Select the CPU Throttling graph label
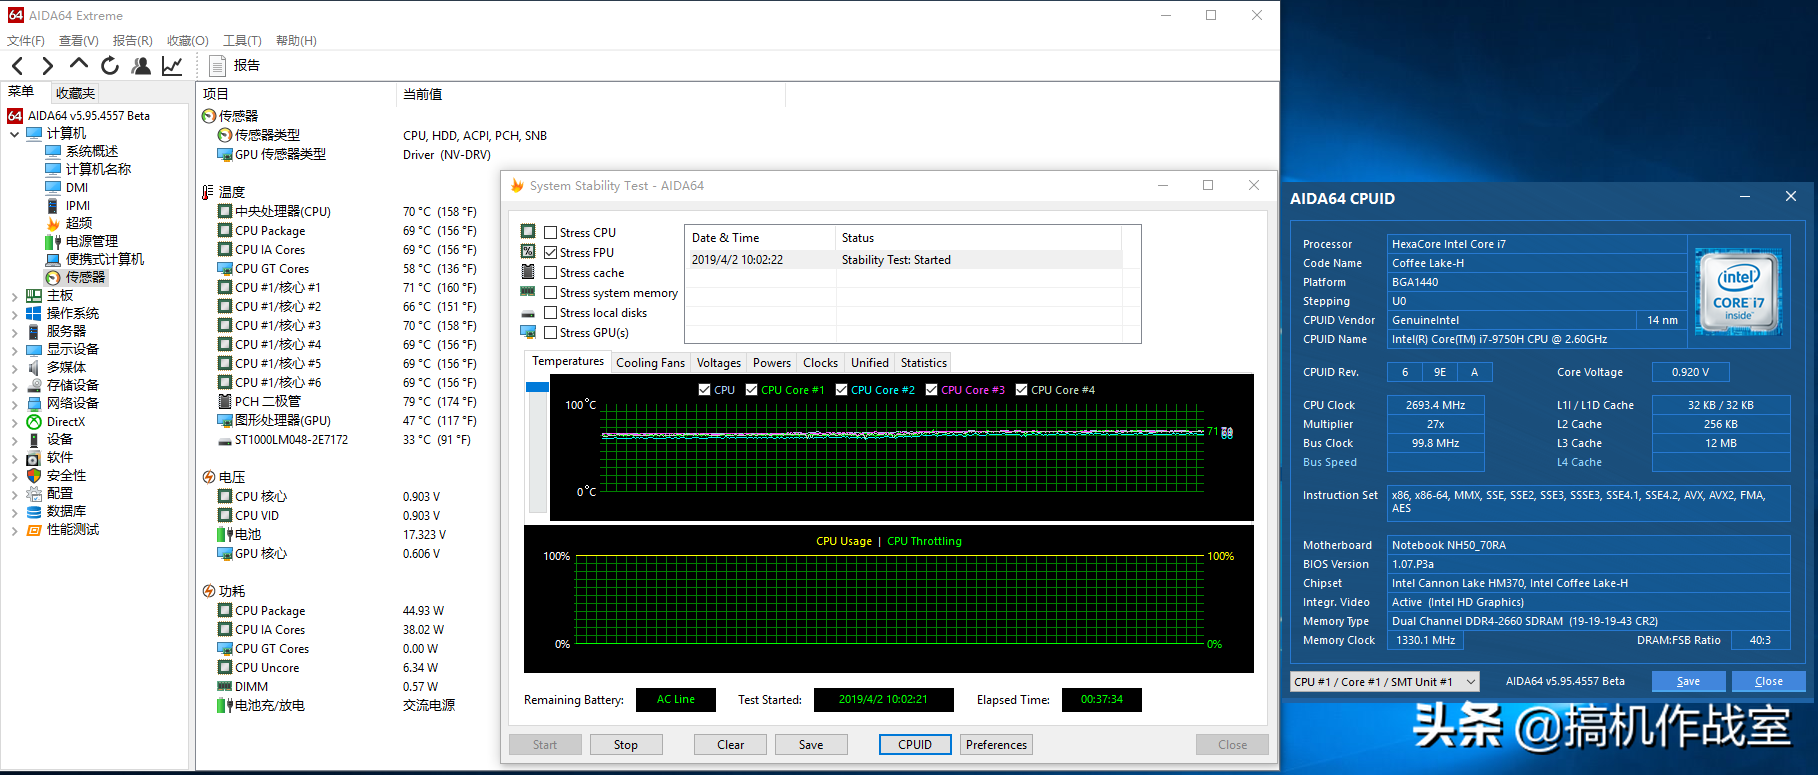Viewport: 1818px width, 775px height. [x=924, y=541]
